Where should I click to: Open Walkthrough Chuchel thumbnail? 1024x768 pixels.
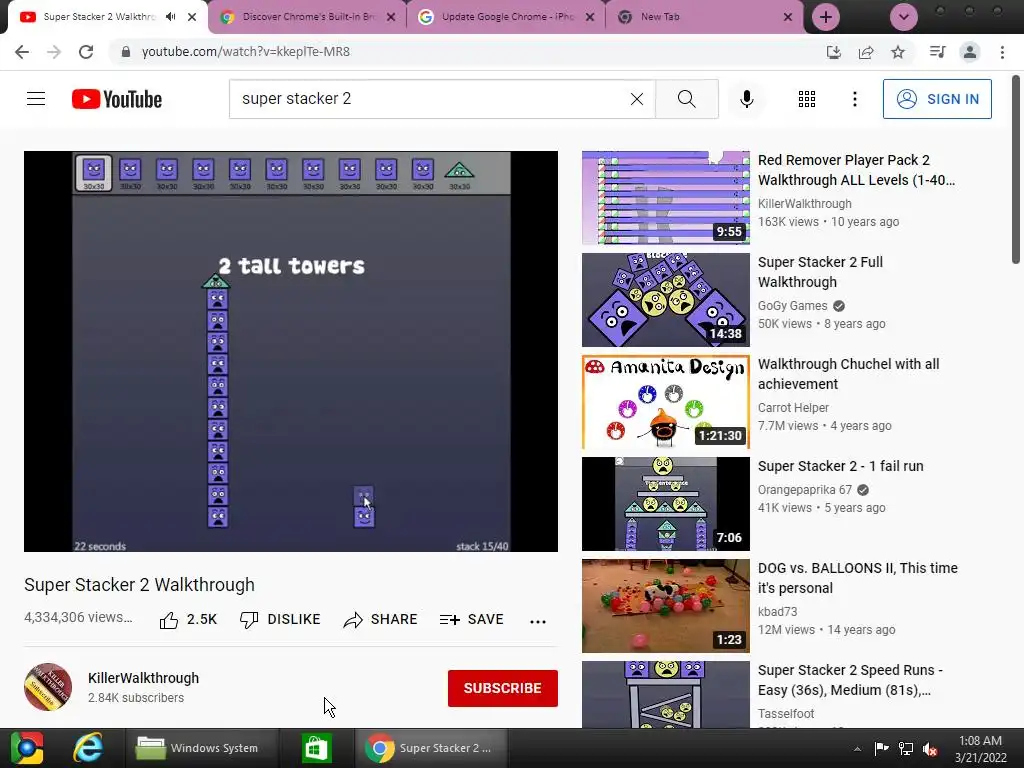click(x=665, y=402)
